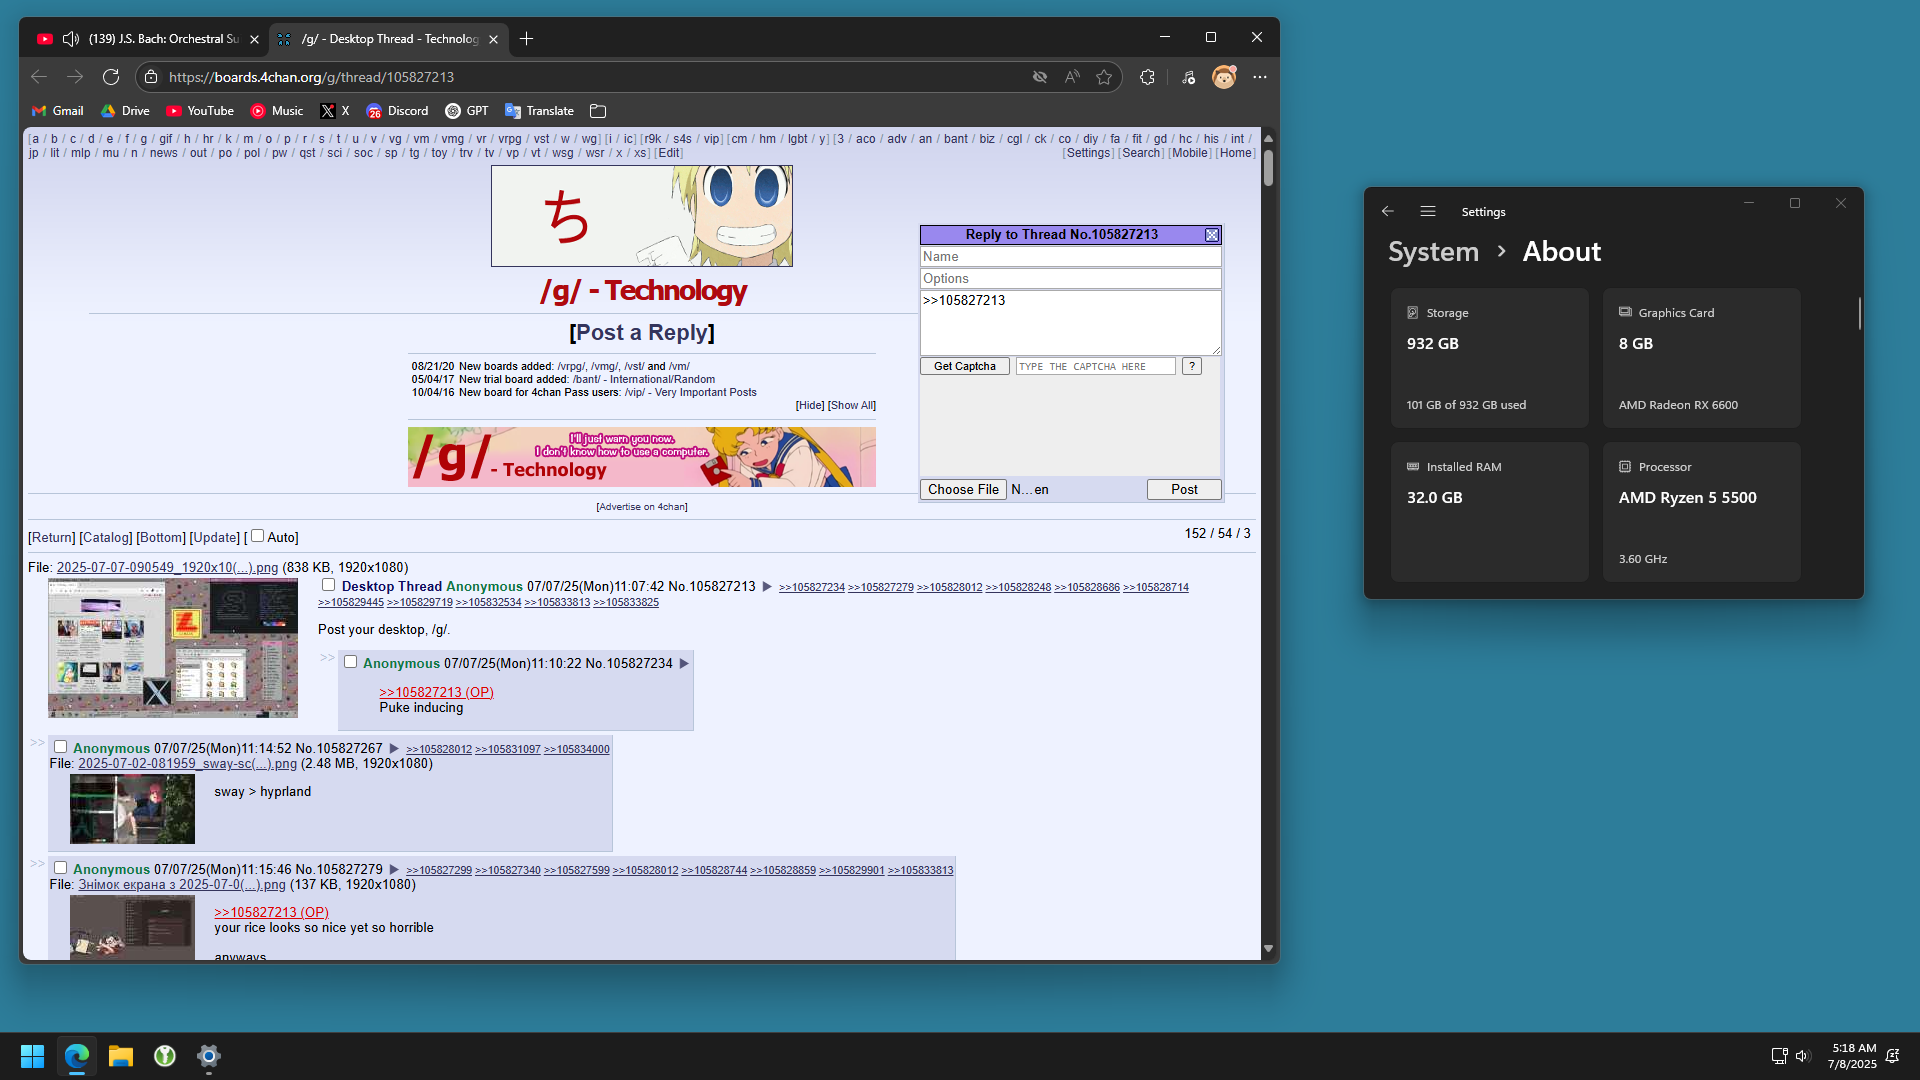1920x1080 pixels.
Task: Go back in Settings window
Action: pos(1388,211)
